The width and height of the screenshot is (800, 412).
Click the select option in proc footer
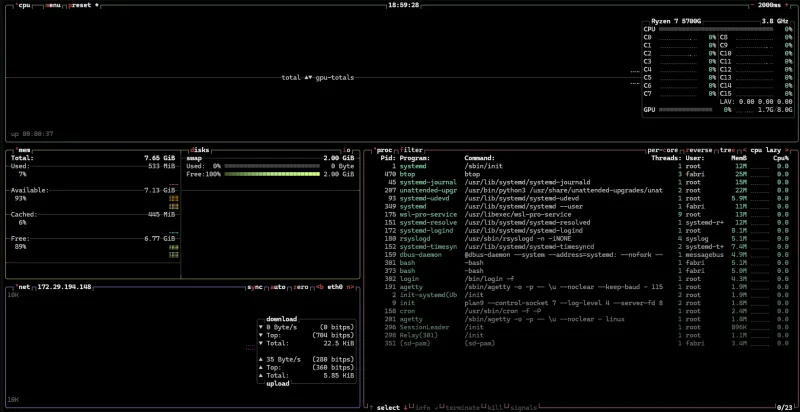[x=388, y=407]
